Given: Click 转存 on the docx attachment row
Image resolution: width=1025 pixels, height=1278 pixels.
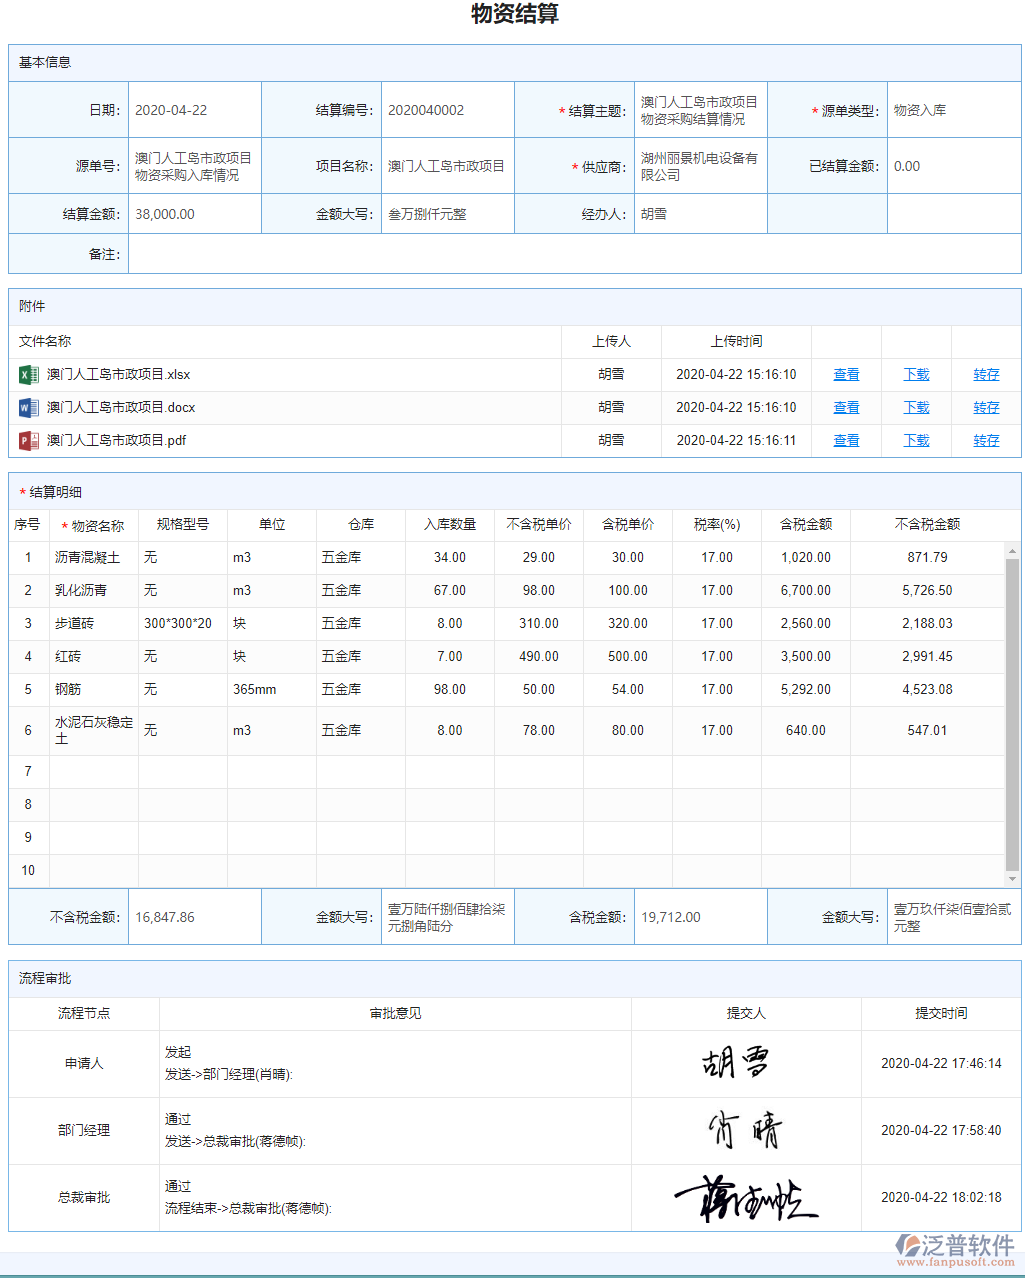Looking at the screenshot, I should [986, 407].
